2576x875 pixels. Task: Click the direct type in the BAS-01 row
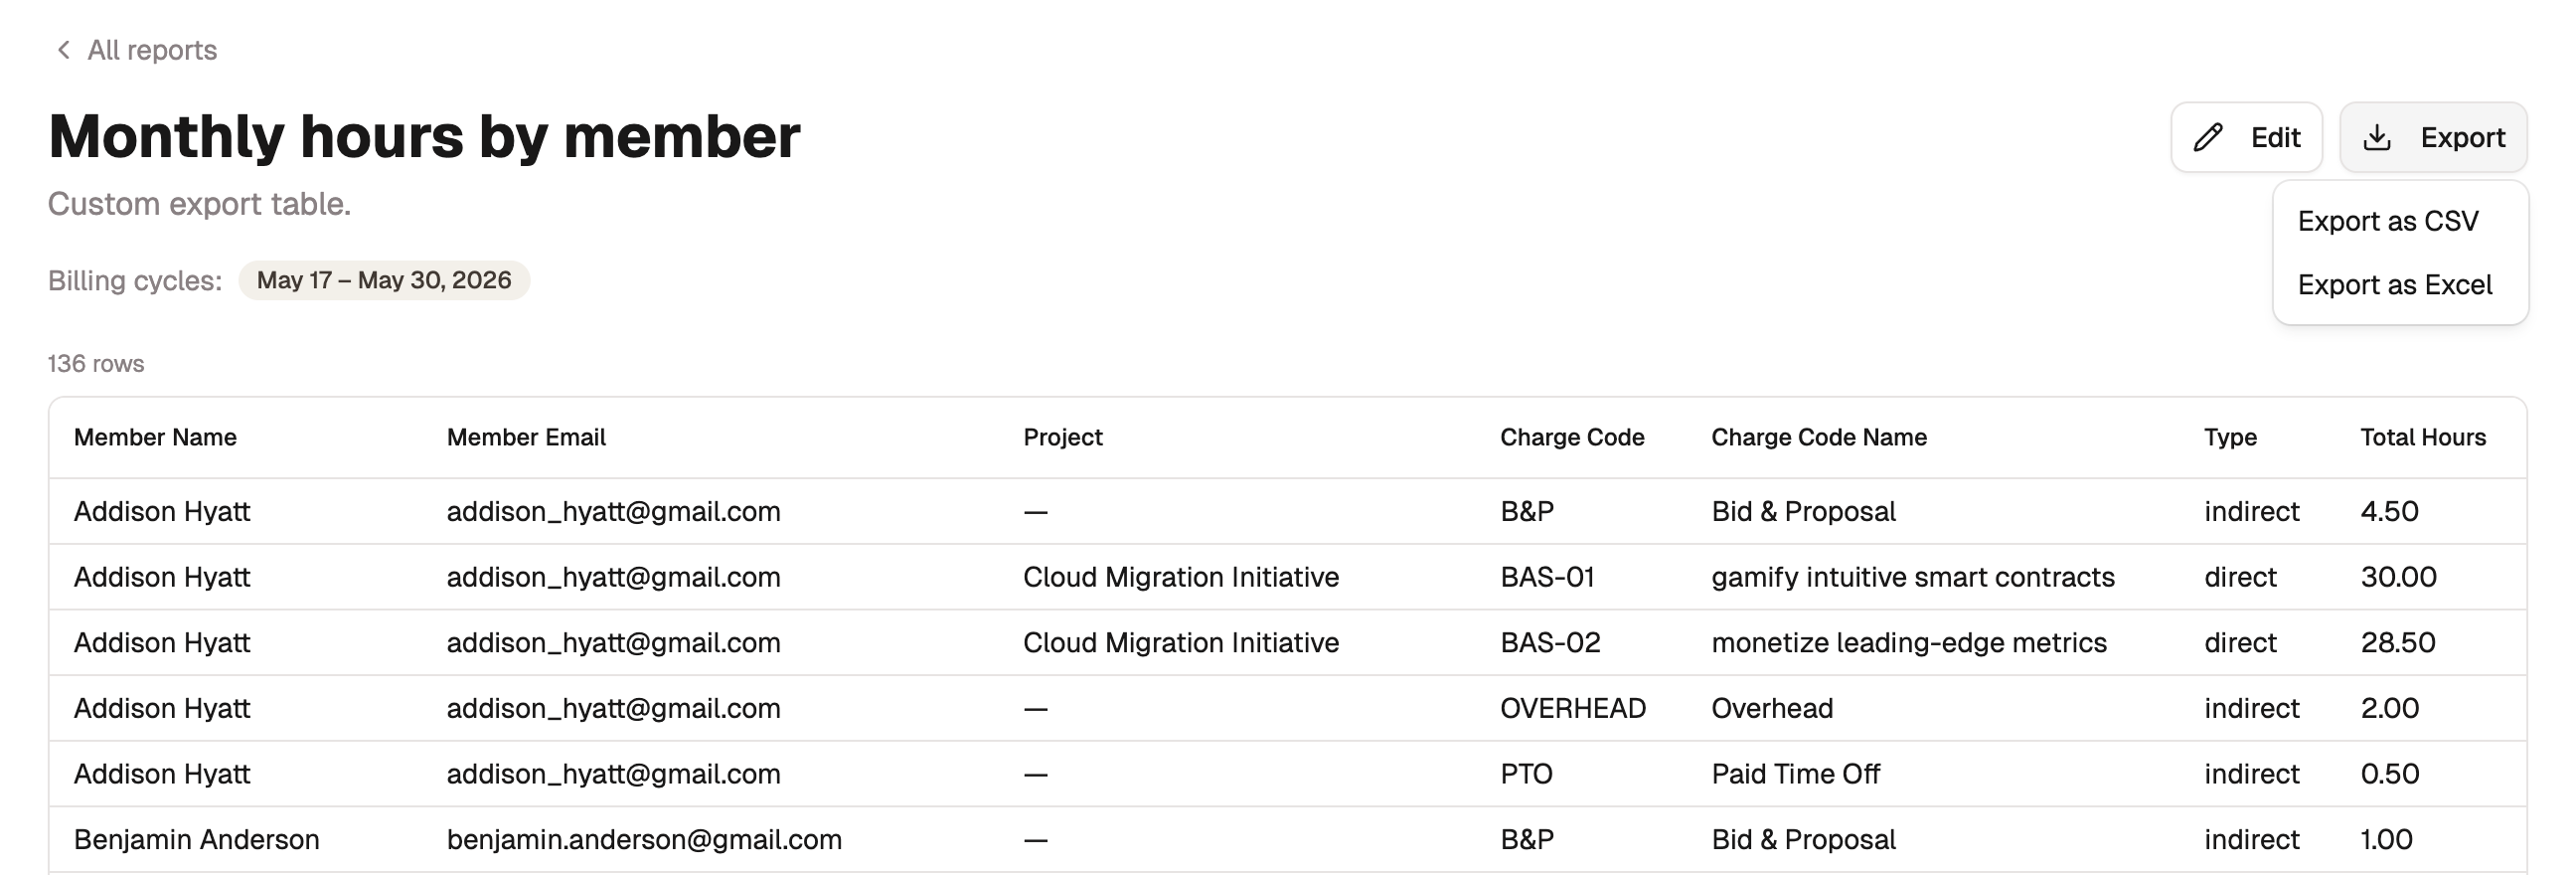2240,577
